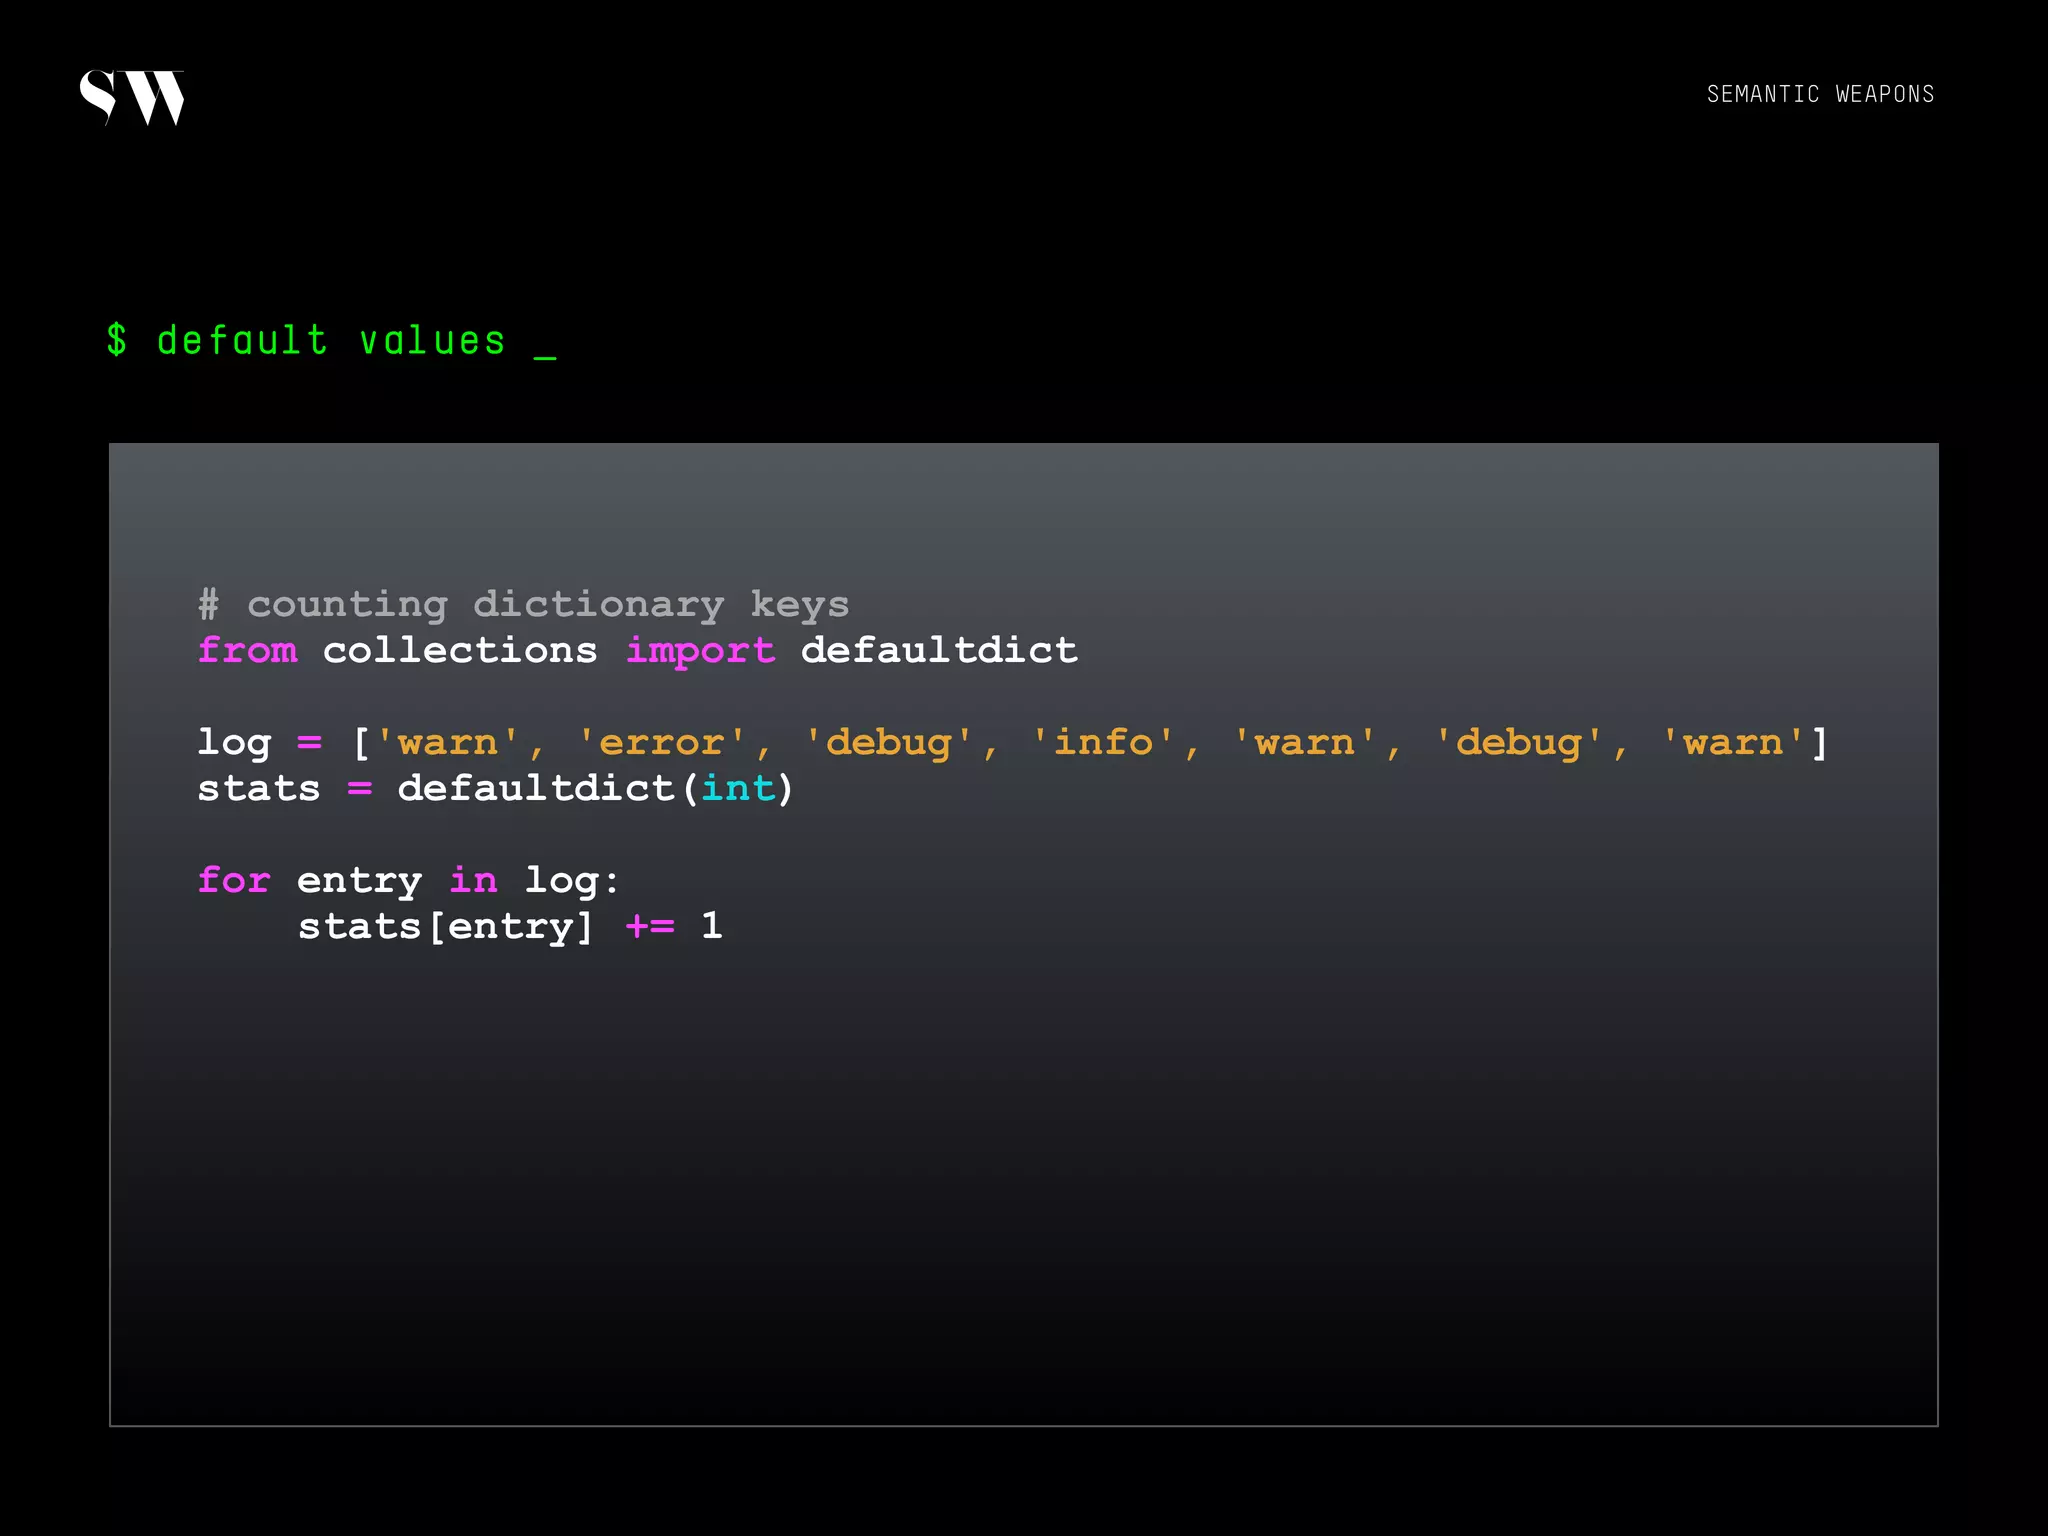This screenshot has width=2048, height=1536.
Task: Click the 'import' keyword
Action: click(700, 652)
